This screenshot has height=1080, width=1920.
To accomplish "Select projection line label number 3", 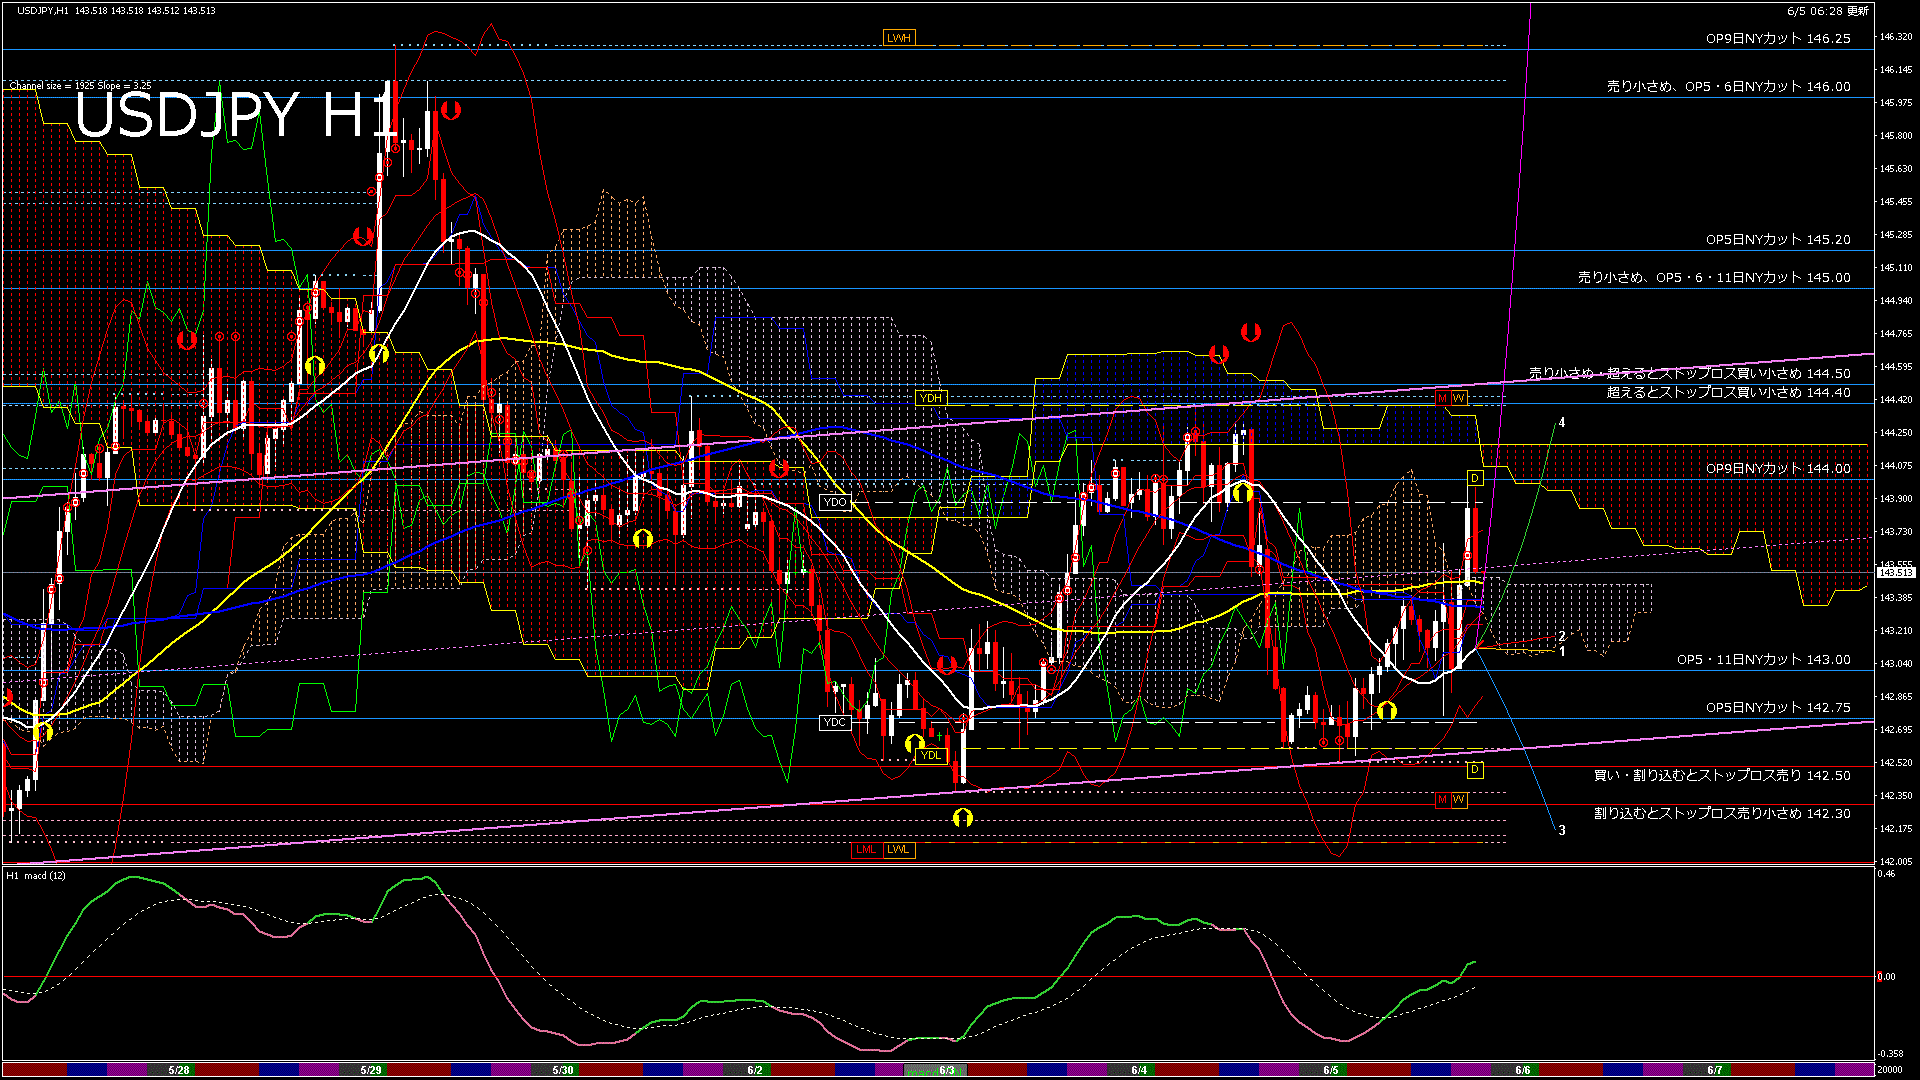I will (x=1561, y=830).
